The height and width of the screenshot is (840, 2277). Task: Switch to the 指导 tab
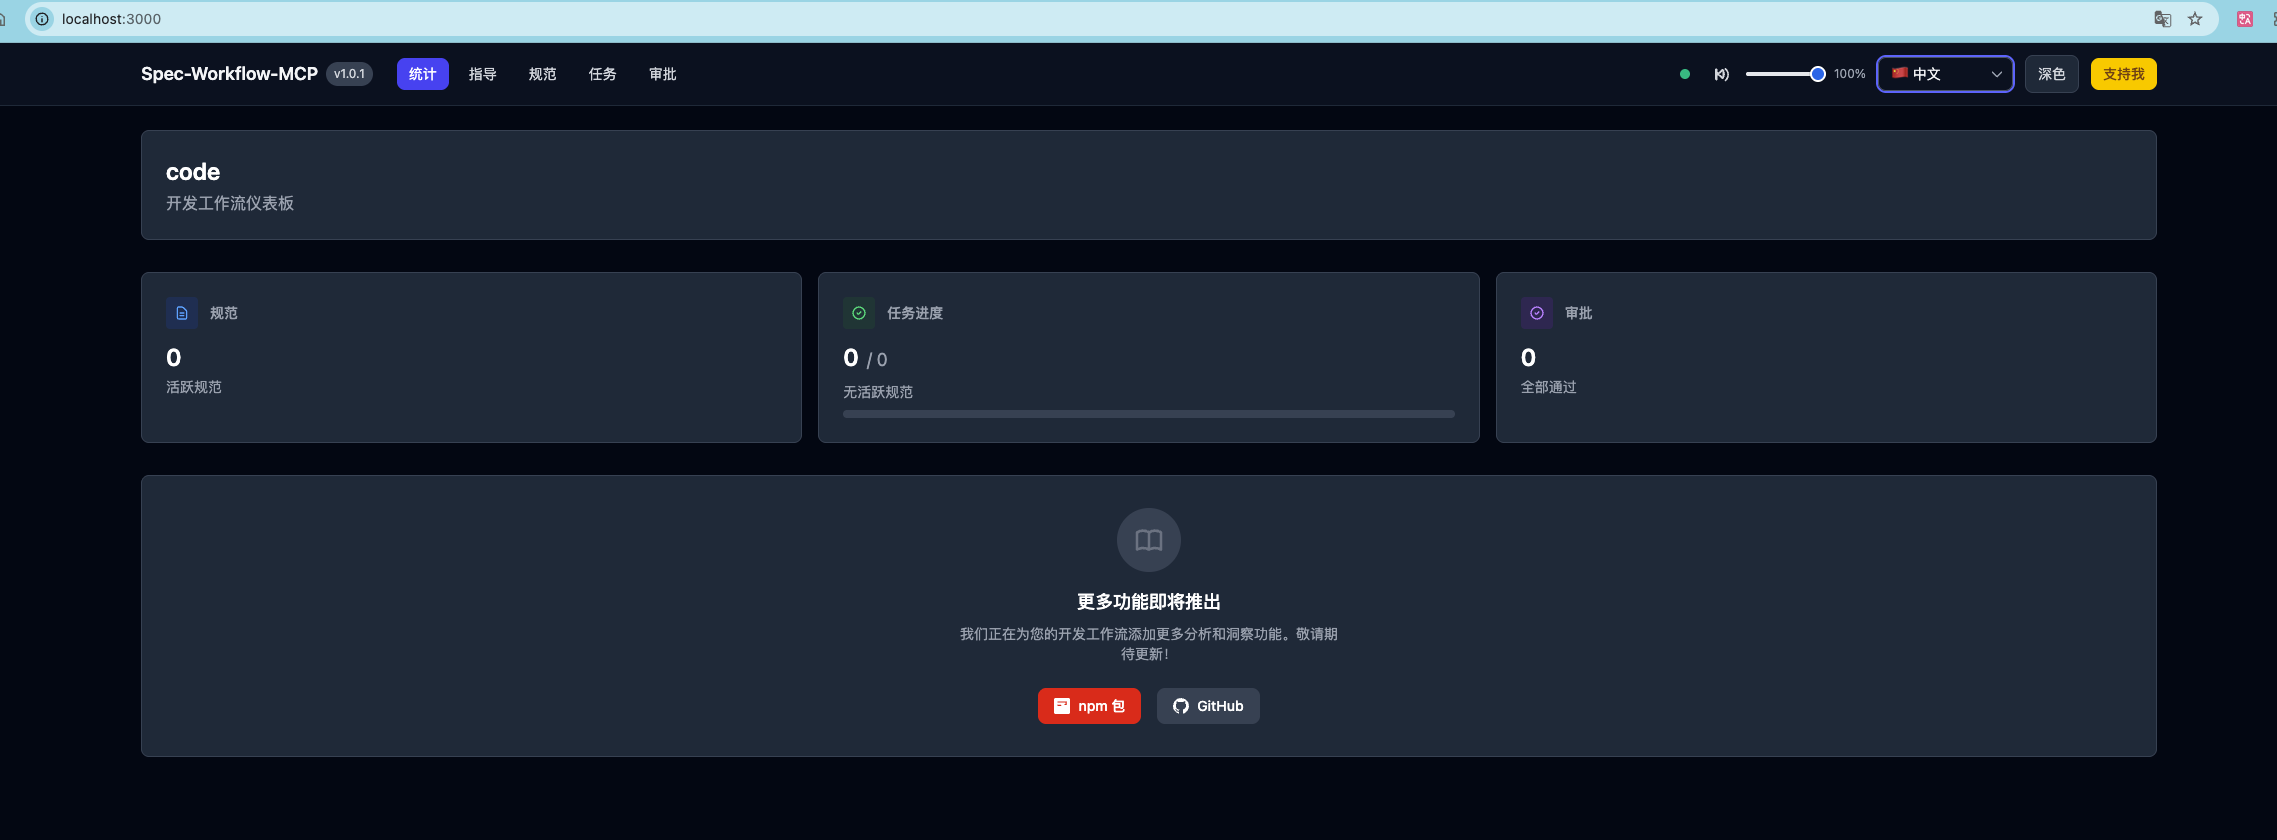point(483,74)
